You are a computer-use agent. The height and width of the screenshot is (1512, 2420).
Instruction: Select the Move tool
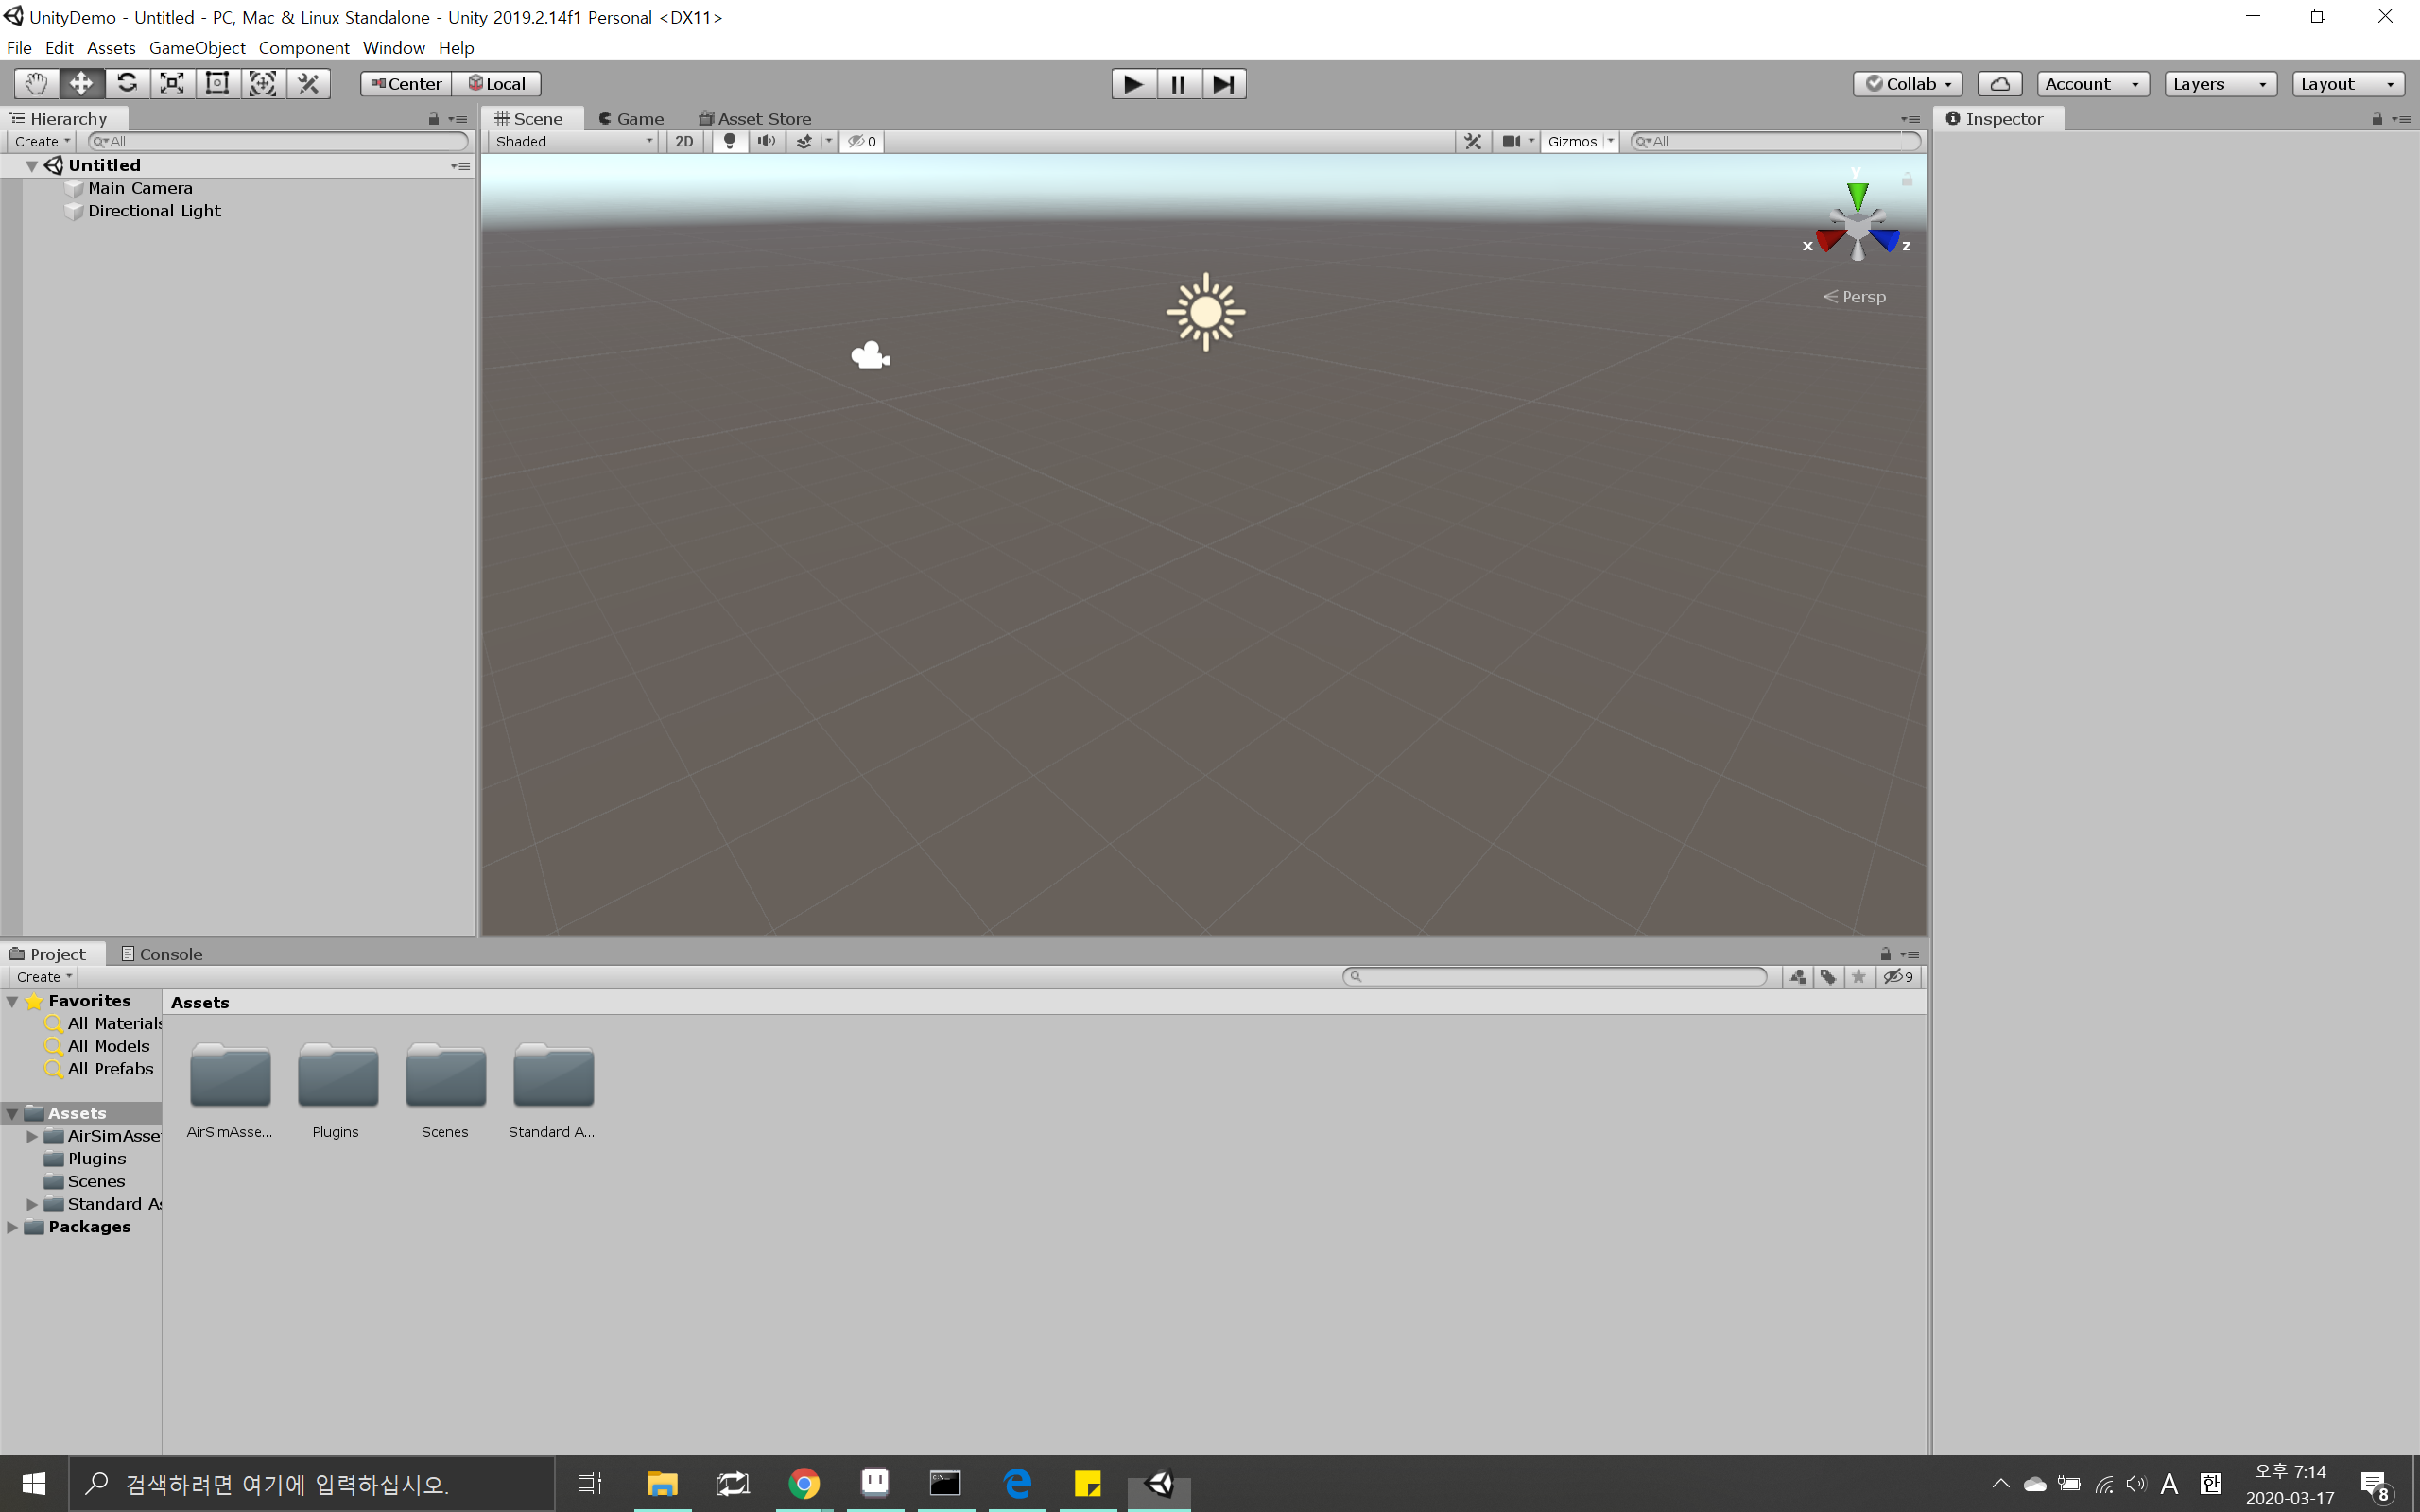pos(81,83)
